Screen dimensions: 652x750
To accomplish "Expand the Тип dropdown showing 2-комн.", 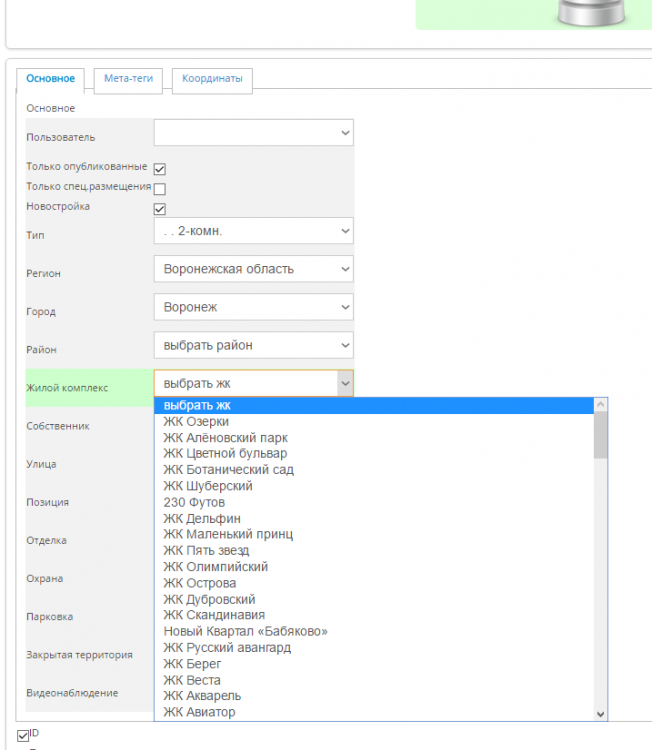I will click(253, 231).
